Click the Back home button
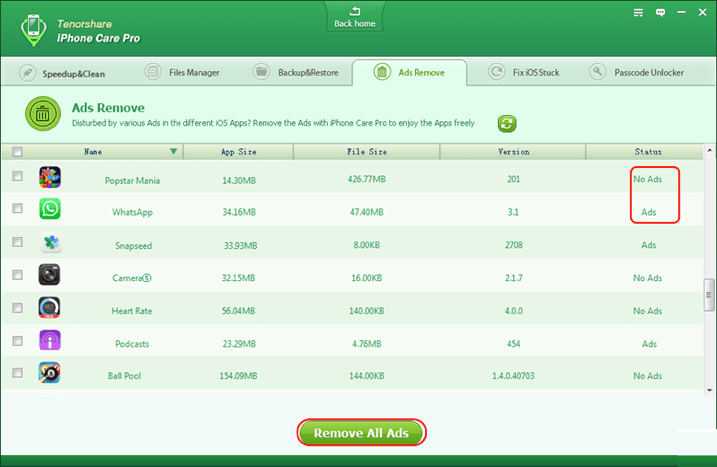The image size is (717, 467). point(355,17)
